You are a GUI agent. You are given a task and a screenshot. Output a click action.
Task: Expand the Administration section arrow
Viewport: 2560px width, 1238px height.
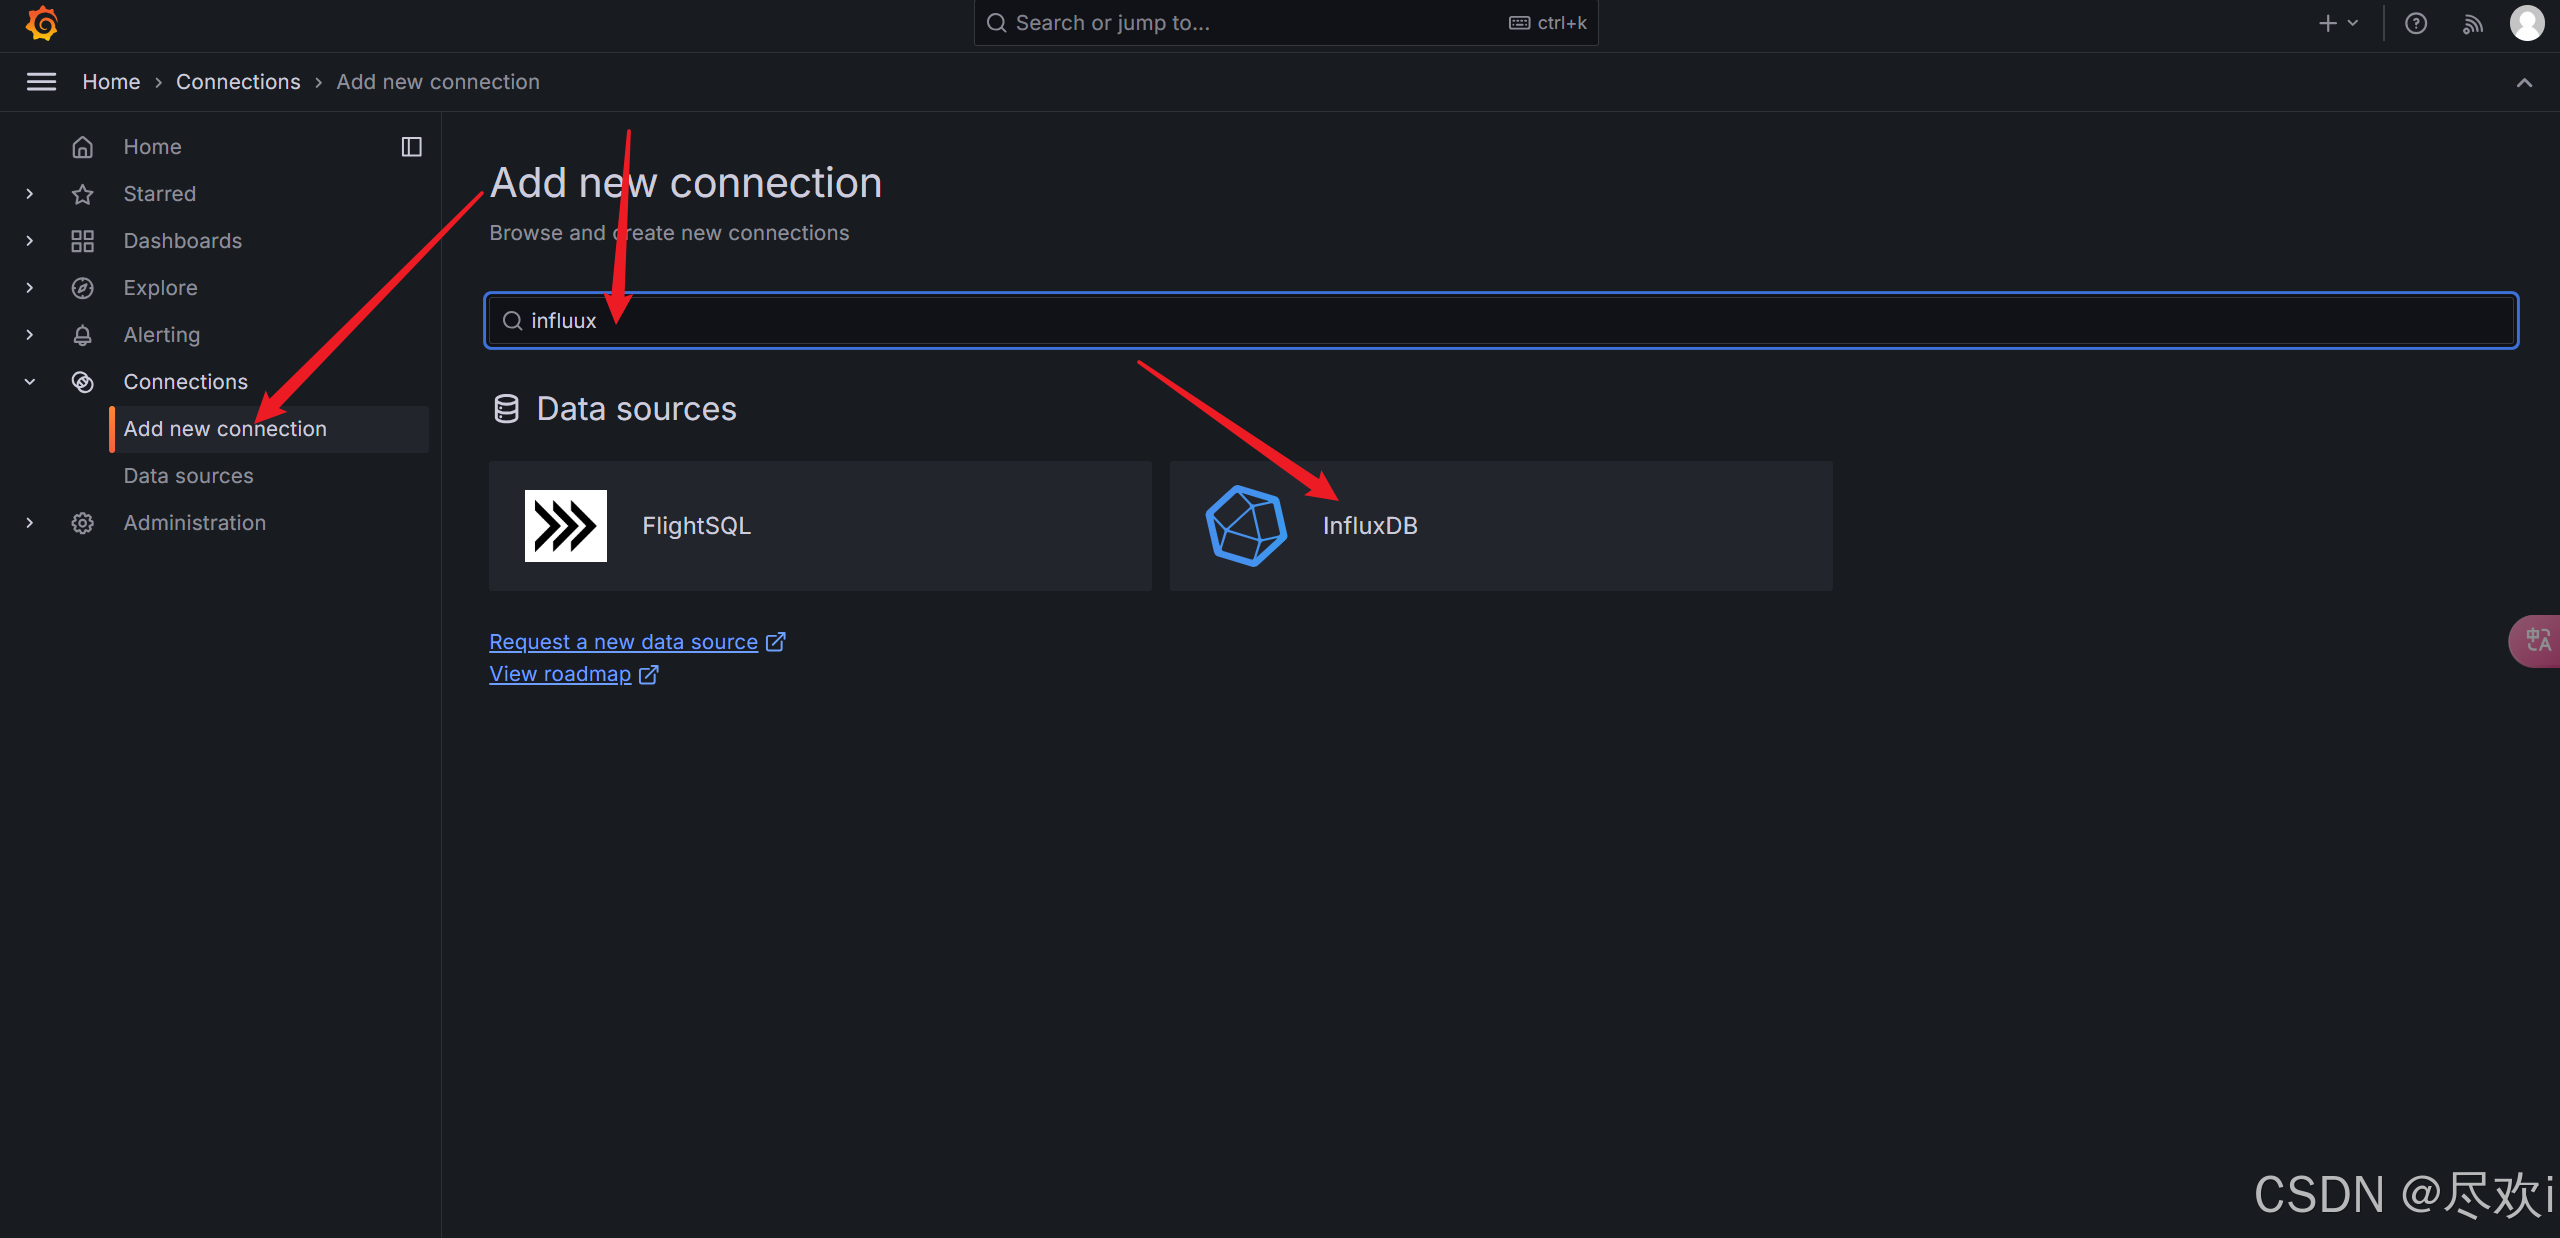pyautogui.click(x=30, y=523)
